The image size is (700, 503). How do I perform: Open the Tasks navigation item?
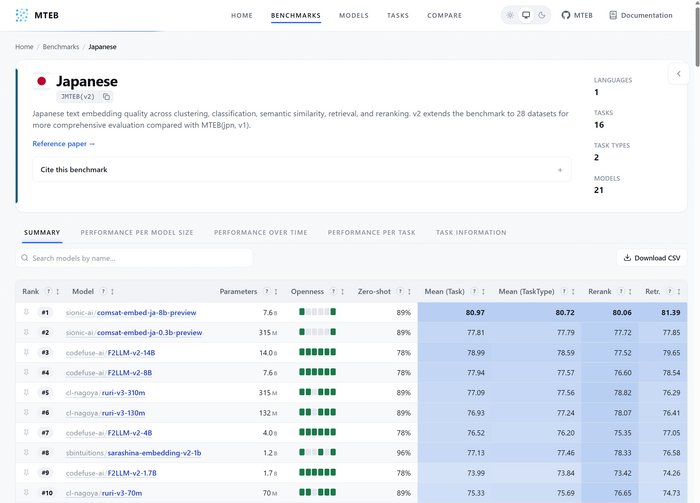[398, 15]
